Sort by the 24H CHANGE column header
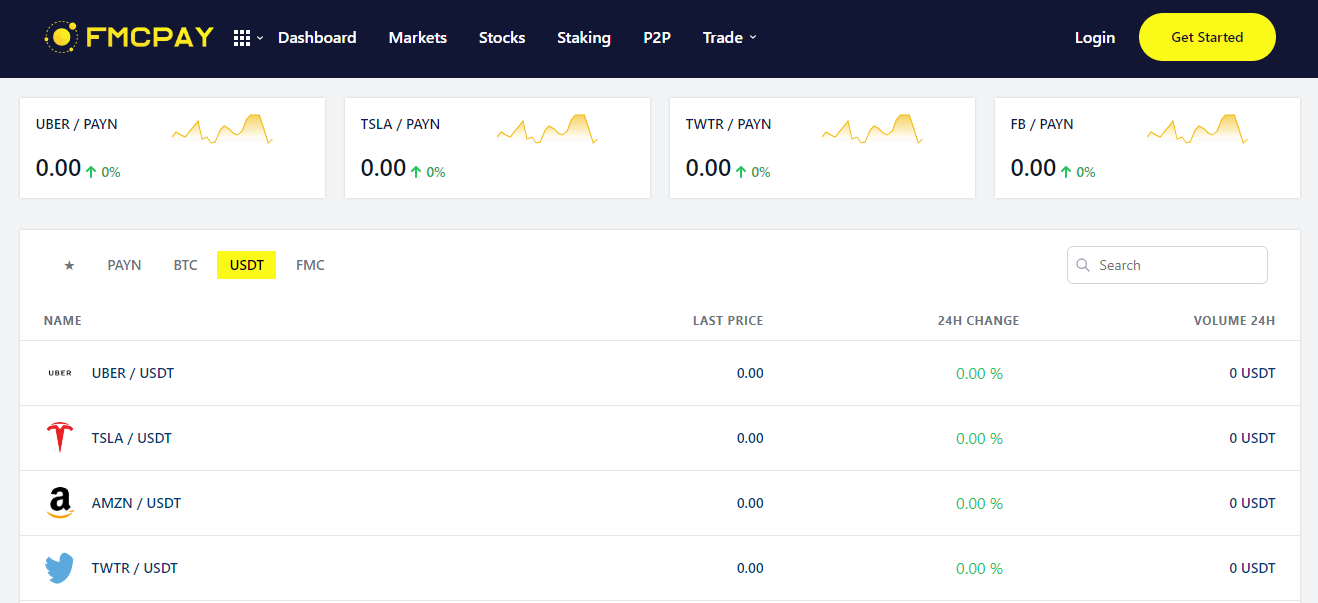 click(978, 321)
